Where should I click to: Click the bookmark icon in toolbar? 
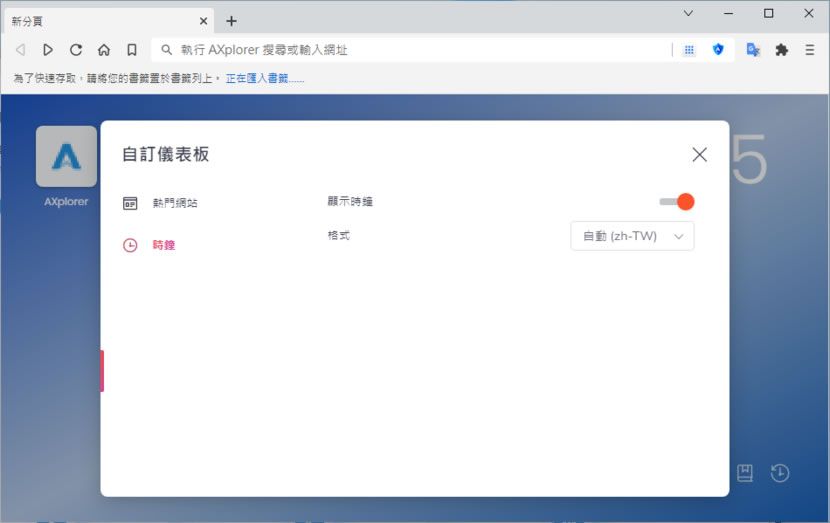[132, 50]
